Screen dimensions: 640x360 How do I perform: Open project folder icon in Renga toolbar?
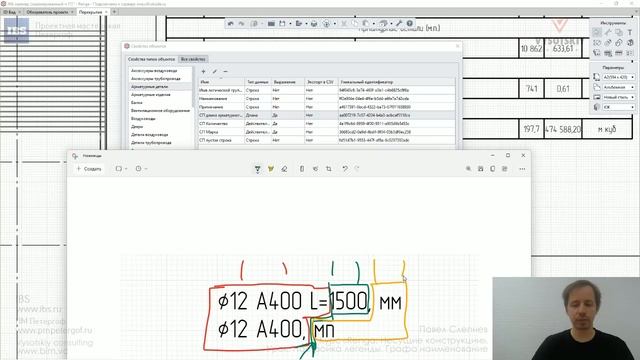tap(271, 24)
